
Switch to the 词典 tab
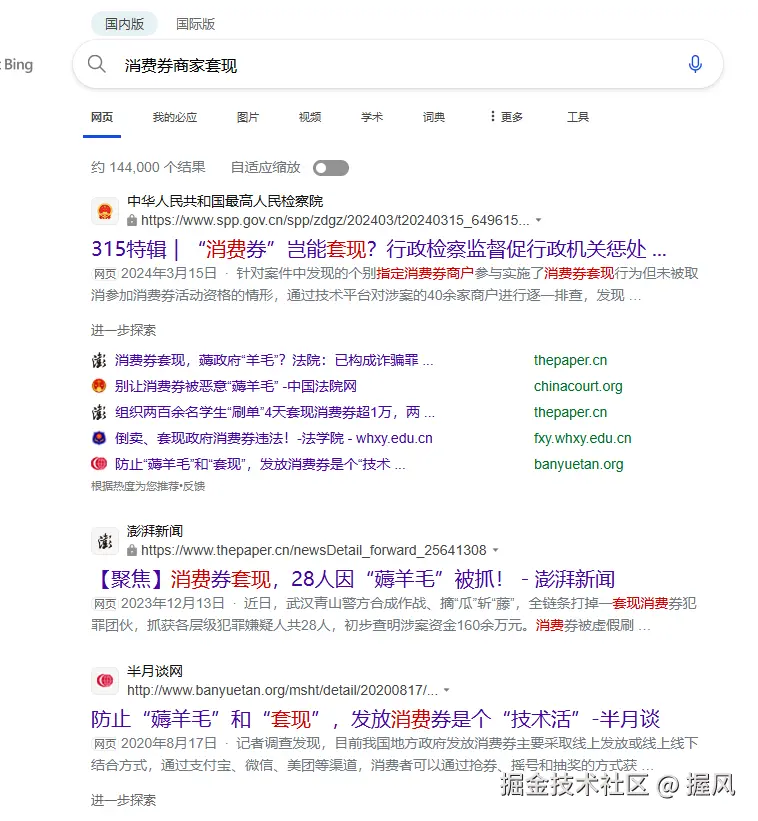[x=434, y=117]
